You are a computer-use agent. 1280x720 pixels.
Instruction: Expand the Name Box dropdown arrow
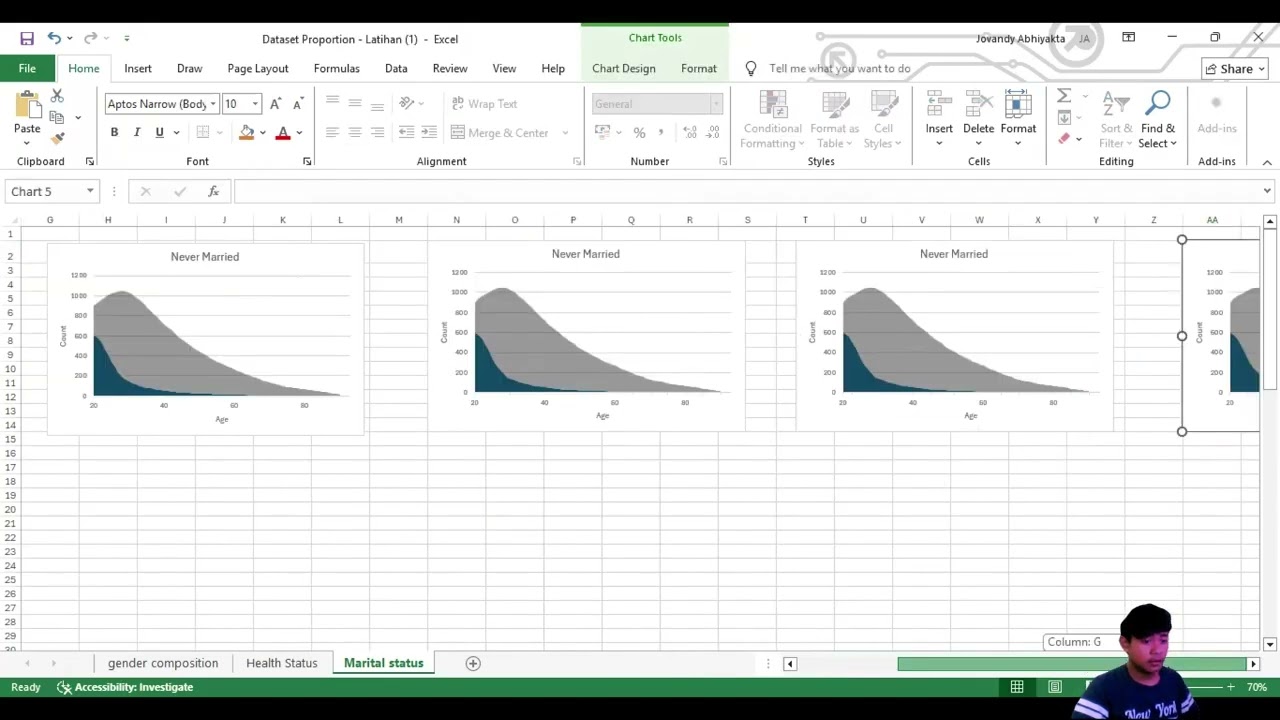click(x=90, y=191)
